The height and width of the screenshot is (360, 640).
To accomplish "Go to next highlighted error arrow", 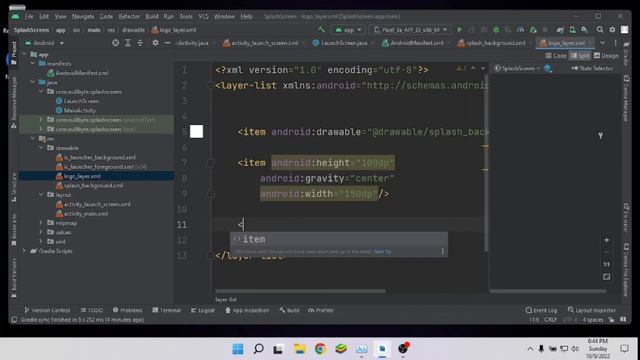I will pos(483,68).
